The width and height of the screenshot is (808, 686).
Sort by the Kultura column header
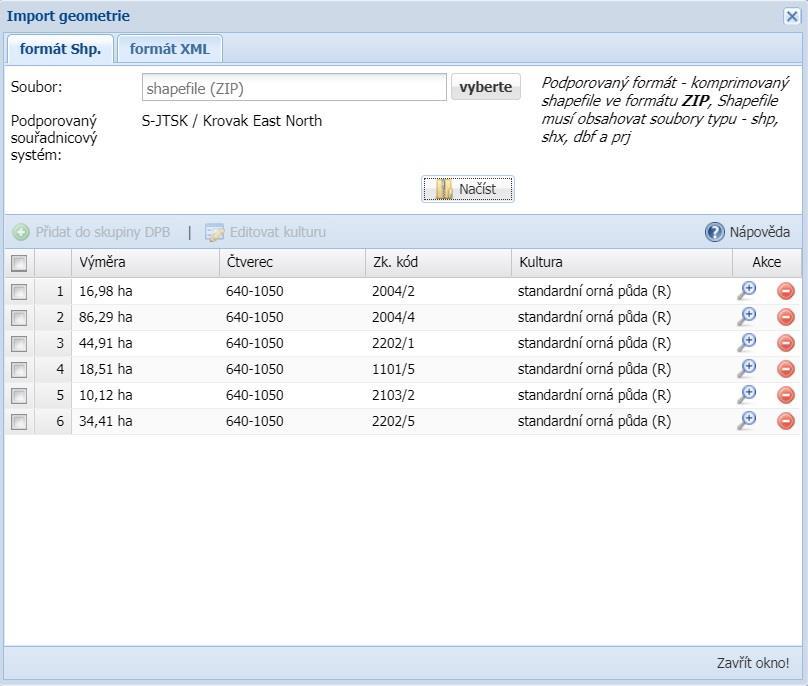coord(622,262)
